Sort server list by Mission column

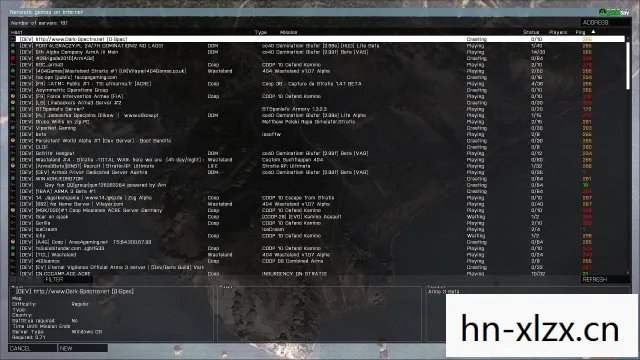pos(289,32)
